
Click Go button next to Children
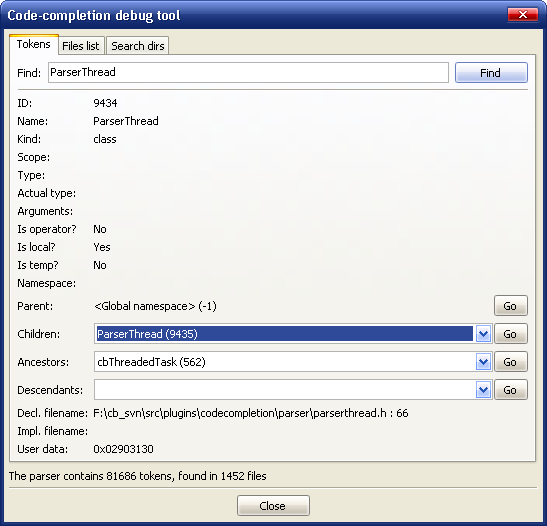tap(511, 334)
